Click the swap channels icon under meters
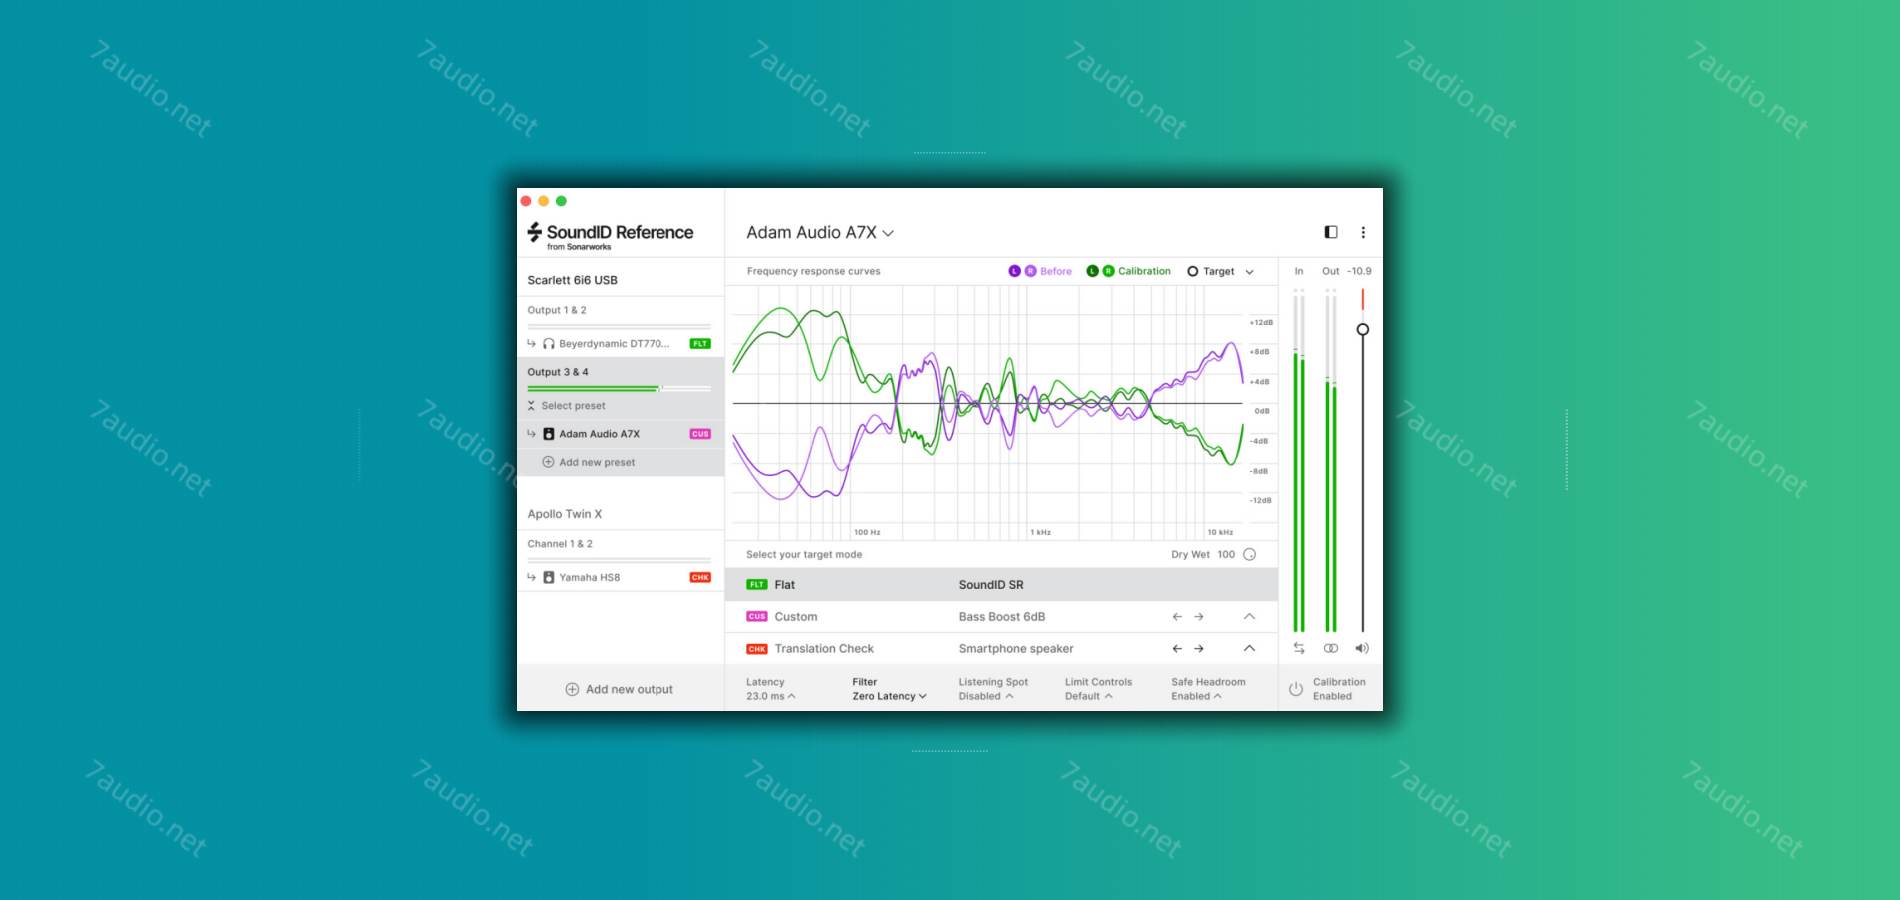Screen dimensions: 1900x900 pos(1299,648)
